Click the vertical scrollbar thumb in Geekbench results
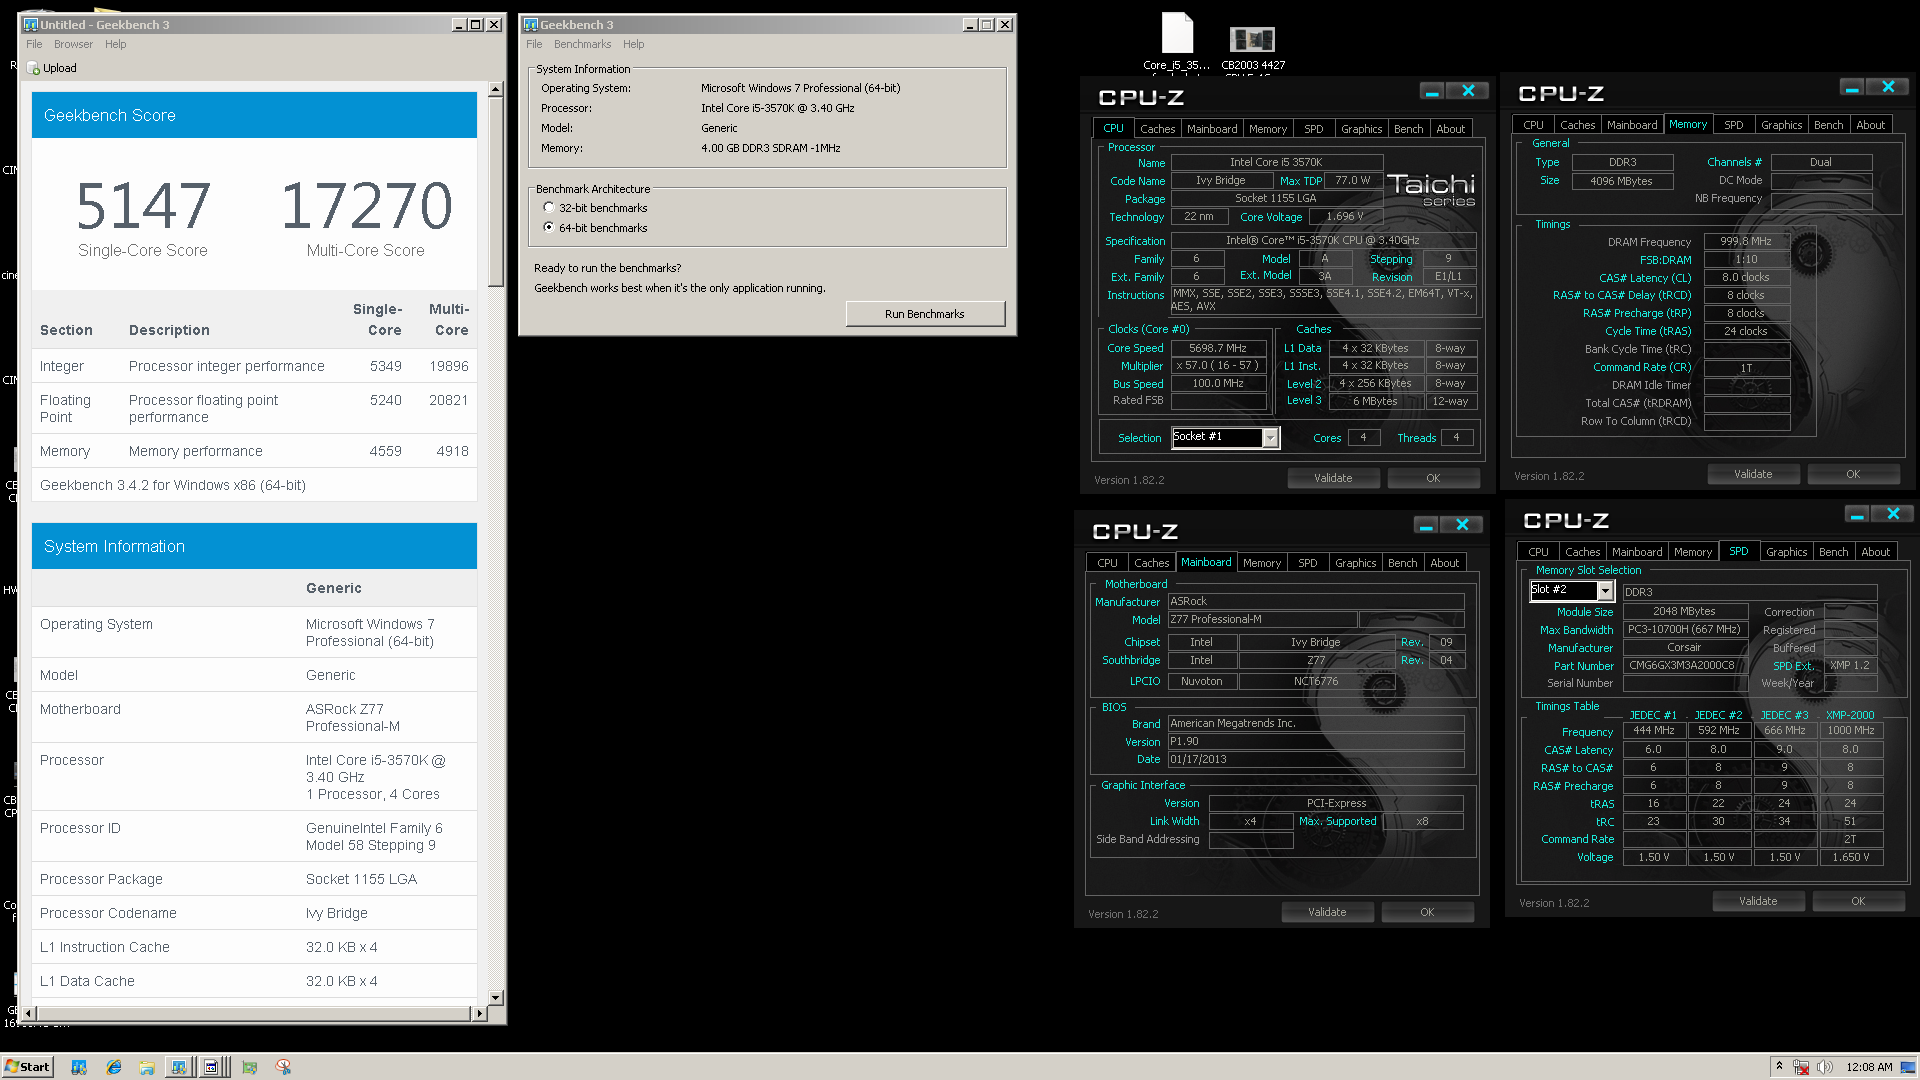1920x1080 pixels. (496, 190)
